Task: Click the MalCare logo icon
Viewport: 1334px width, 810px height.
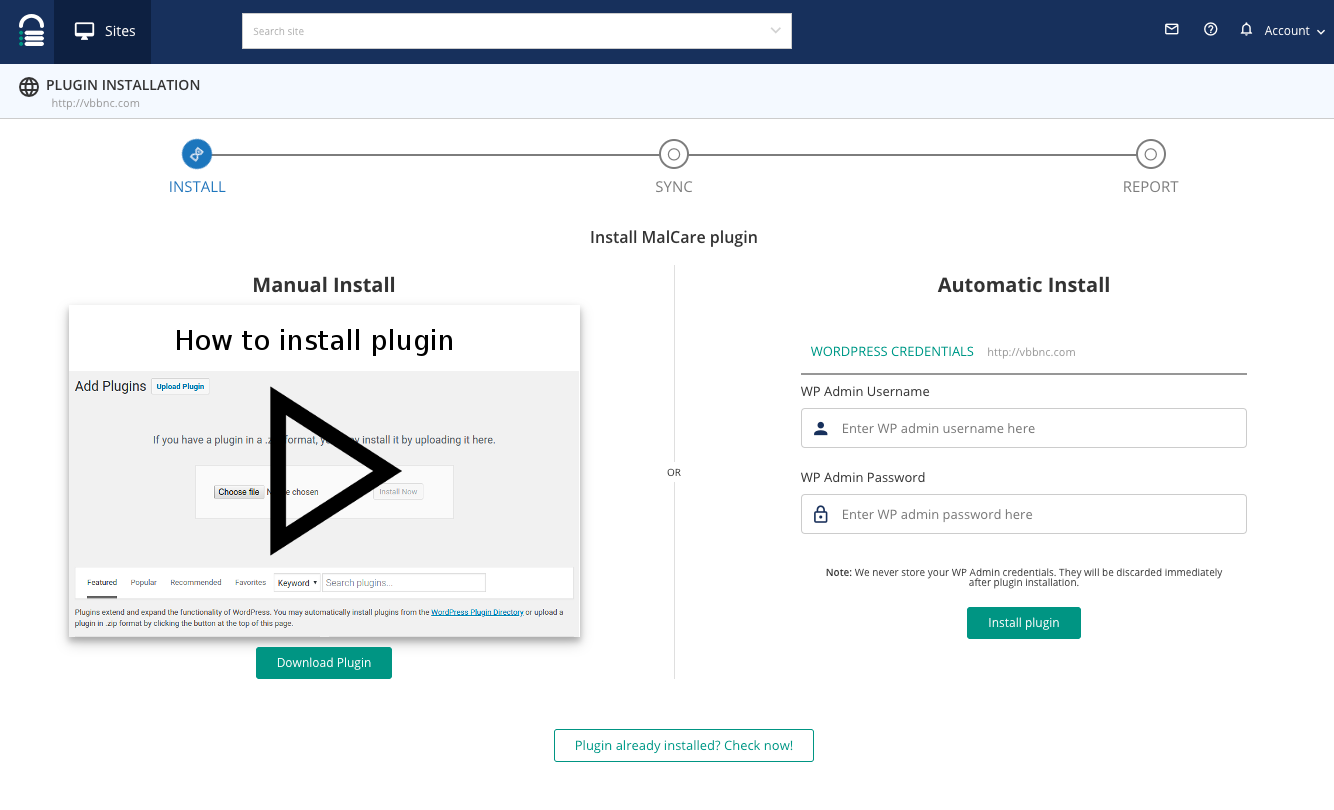Action: [32, 31]
